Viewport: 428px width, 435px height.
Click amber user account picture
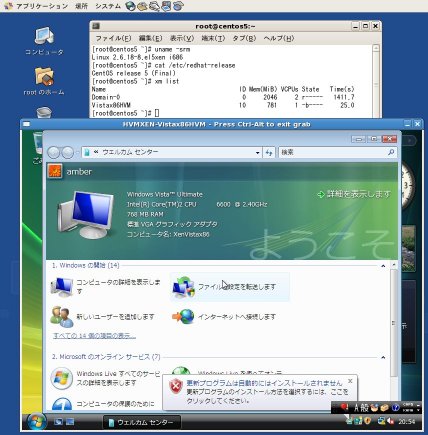pos(55,172)
